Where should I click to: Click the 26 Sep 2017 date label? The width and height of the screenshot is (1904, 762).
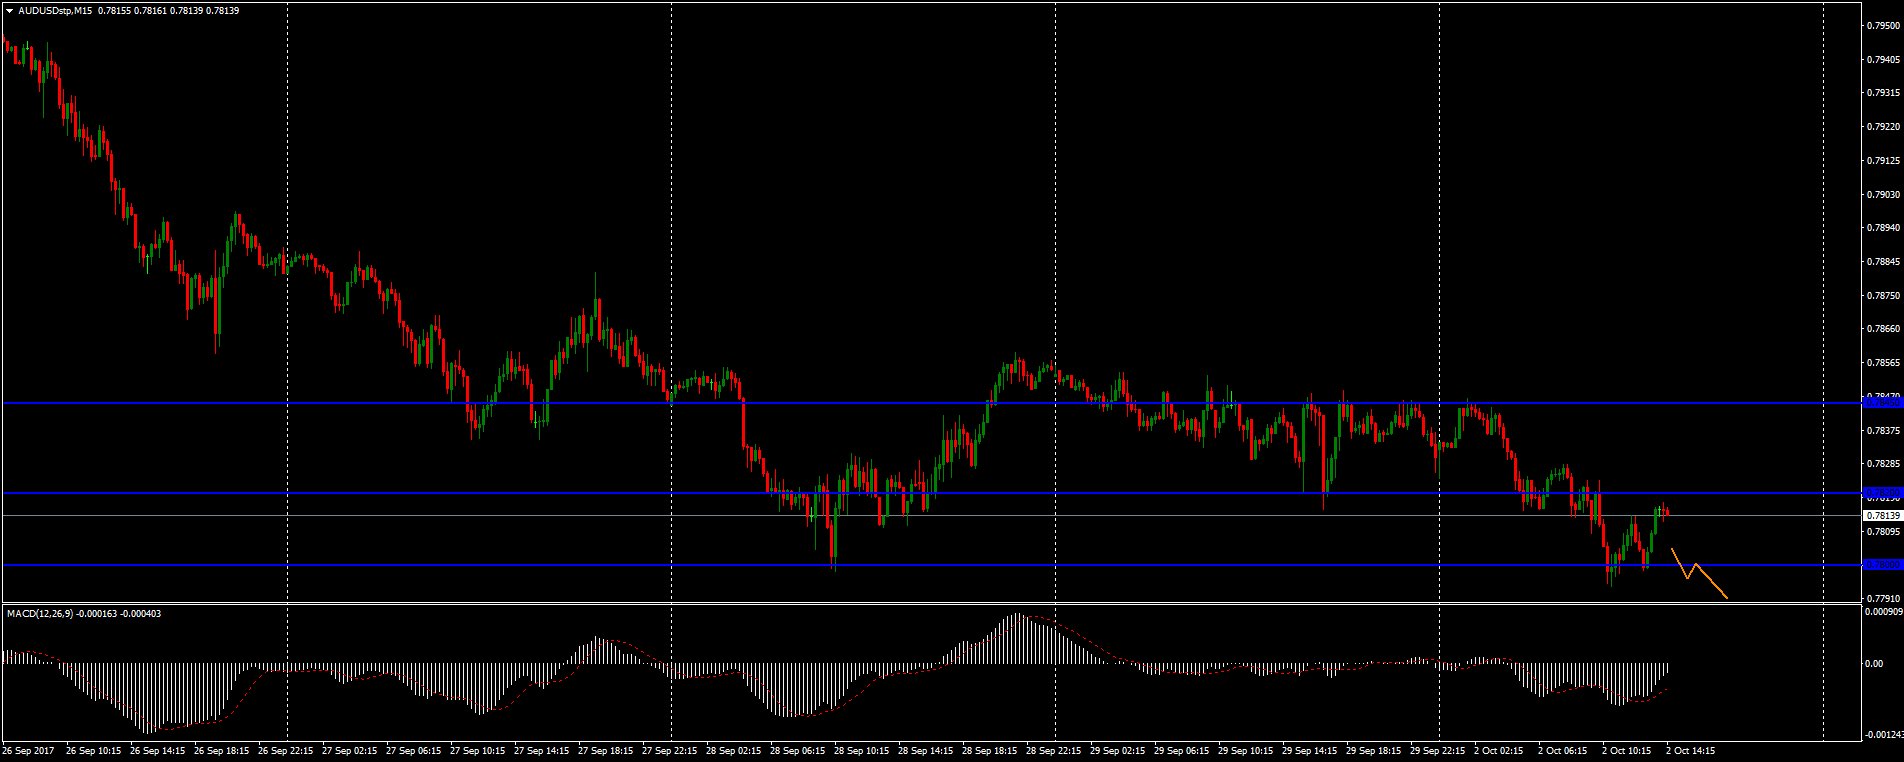click(28, 749)
